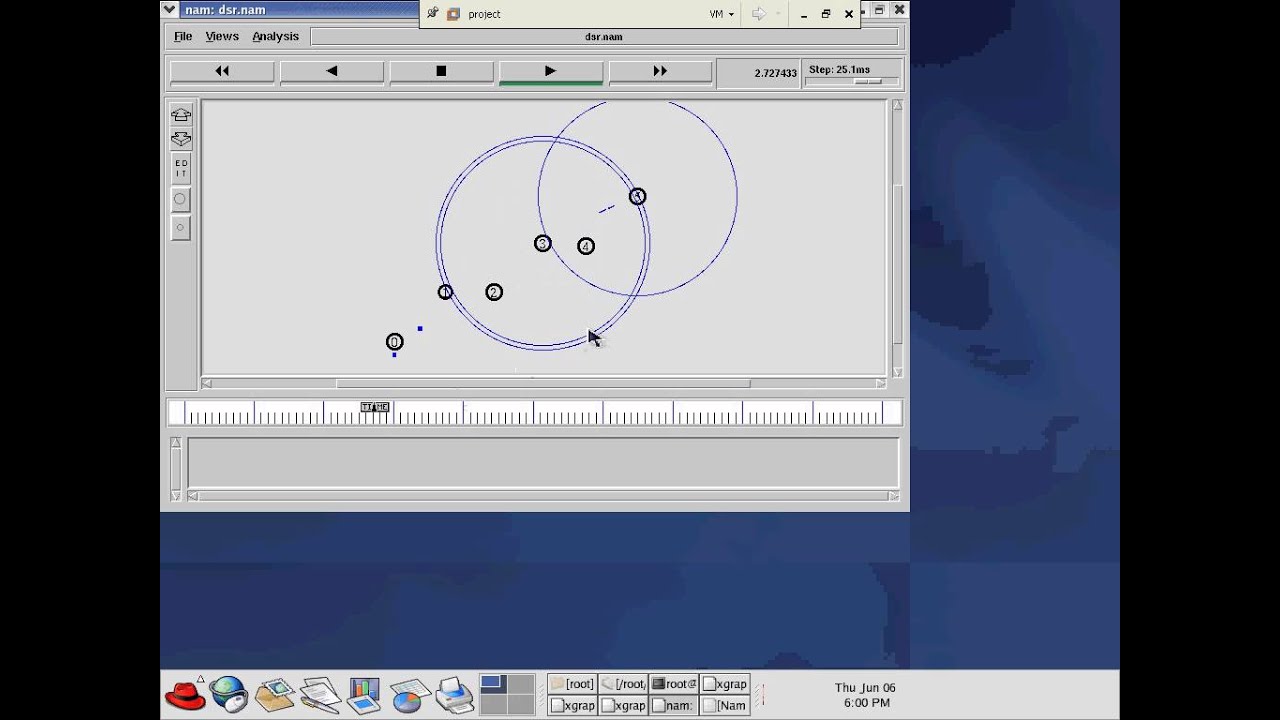Screen dimensions: 1280x720
Task: Open the VM dropdown in project bar
Action: click(x=722, y=14)
